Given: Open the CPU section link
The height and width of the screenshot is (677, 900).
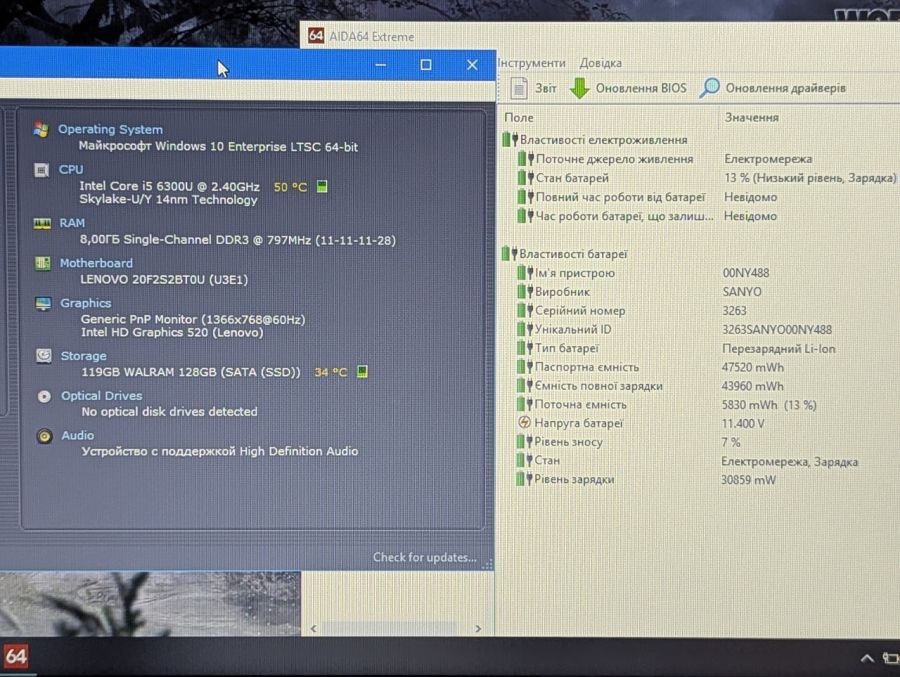Looking at the screenshot, I should [x=71, y=169].
